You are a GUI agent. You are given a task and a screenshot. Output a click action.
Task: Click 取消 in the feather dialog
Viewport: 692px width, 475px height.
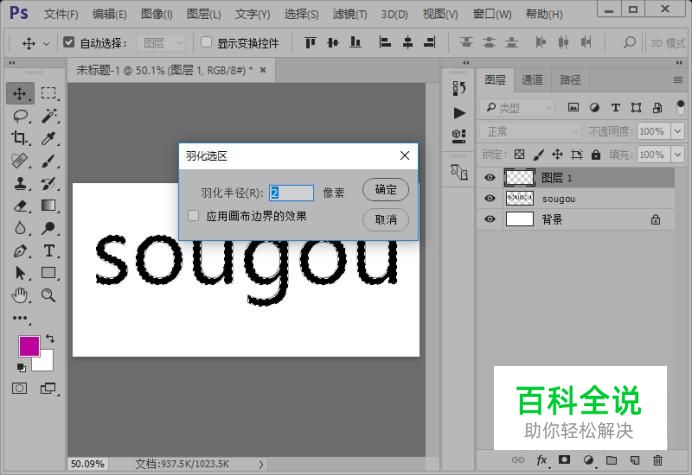(x=385, y=219)
